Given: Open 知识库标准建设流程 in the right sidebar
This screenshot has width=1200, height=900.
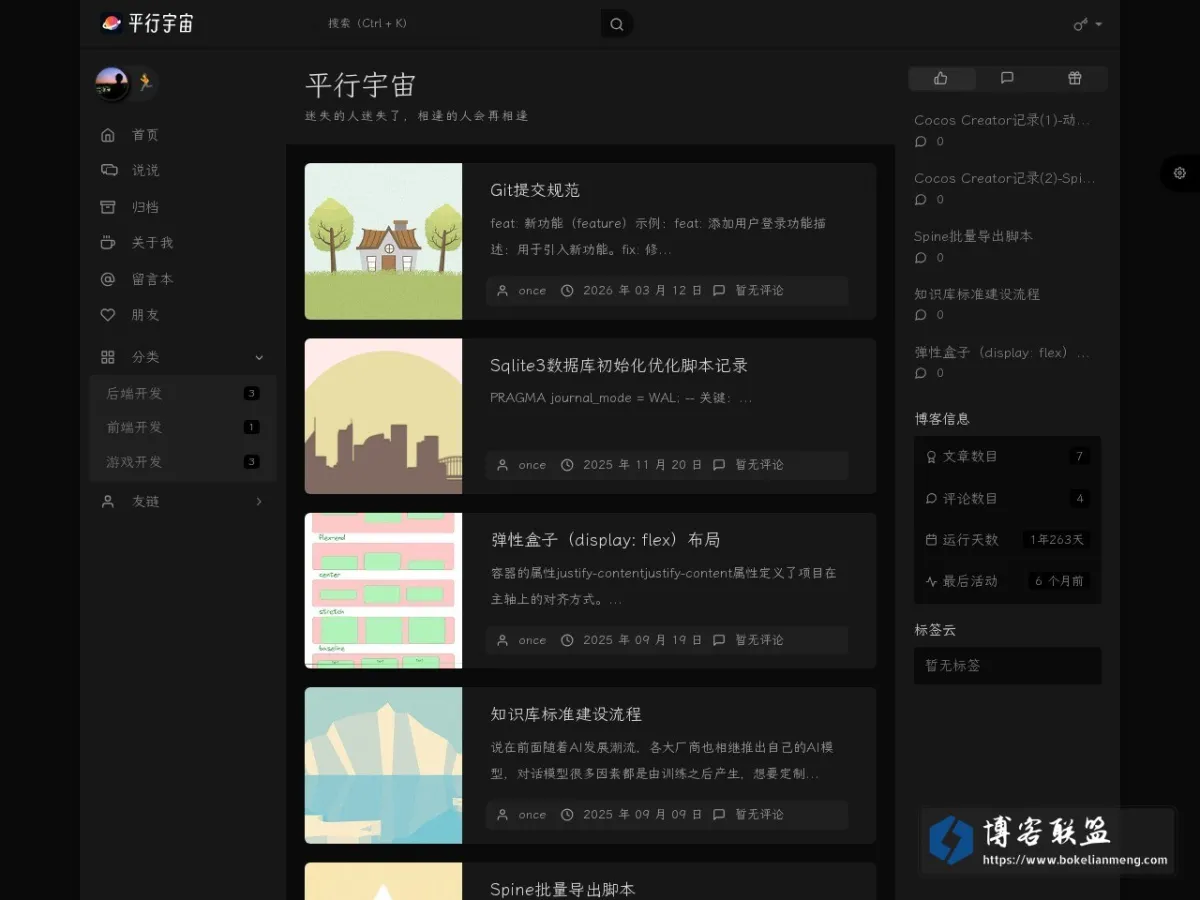Looking at the screenshot, I should (977, 294).
